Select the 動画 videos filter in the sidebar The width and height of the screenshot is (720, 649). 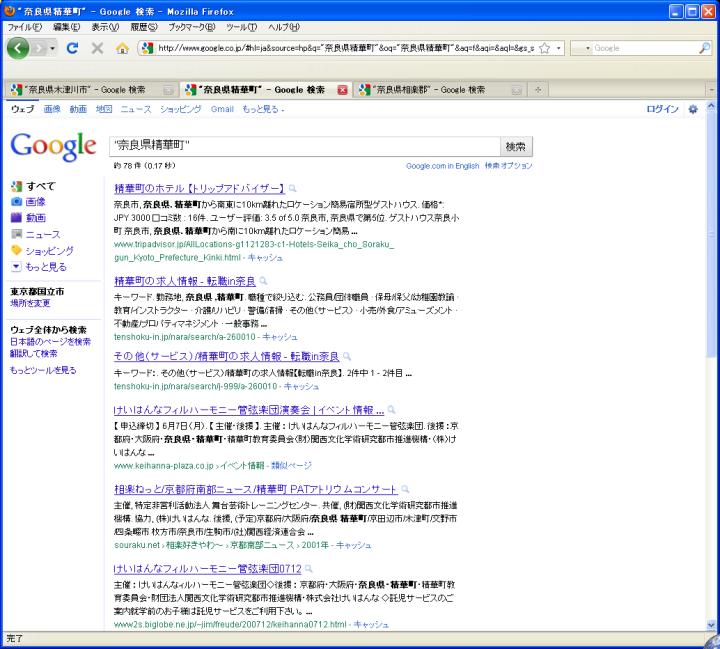click(x=35, y=217)
